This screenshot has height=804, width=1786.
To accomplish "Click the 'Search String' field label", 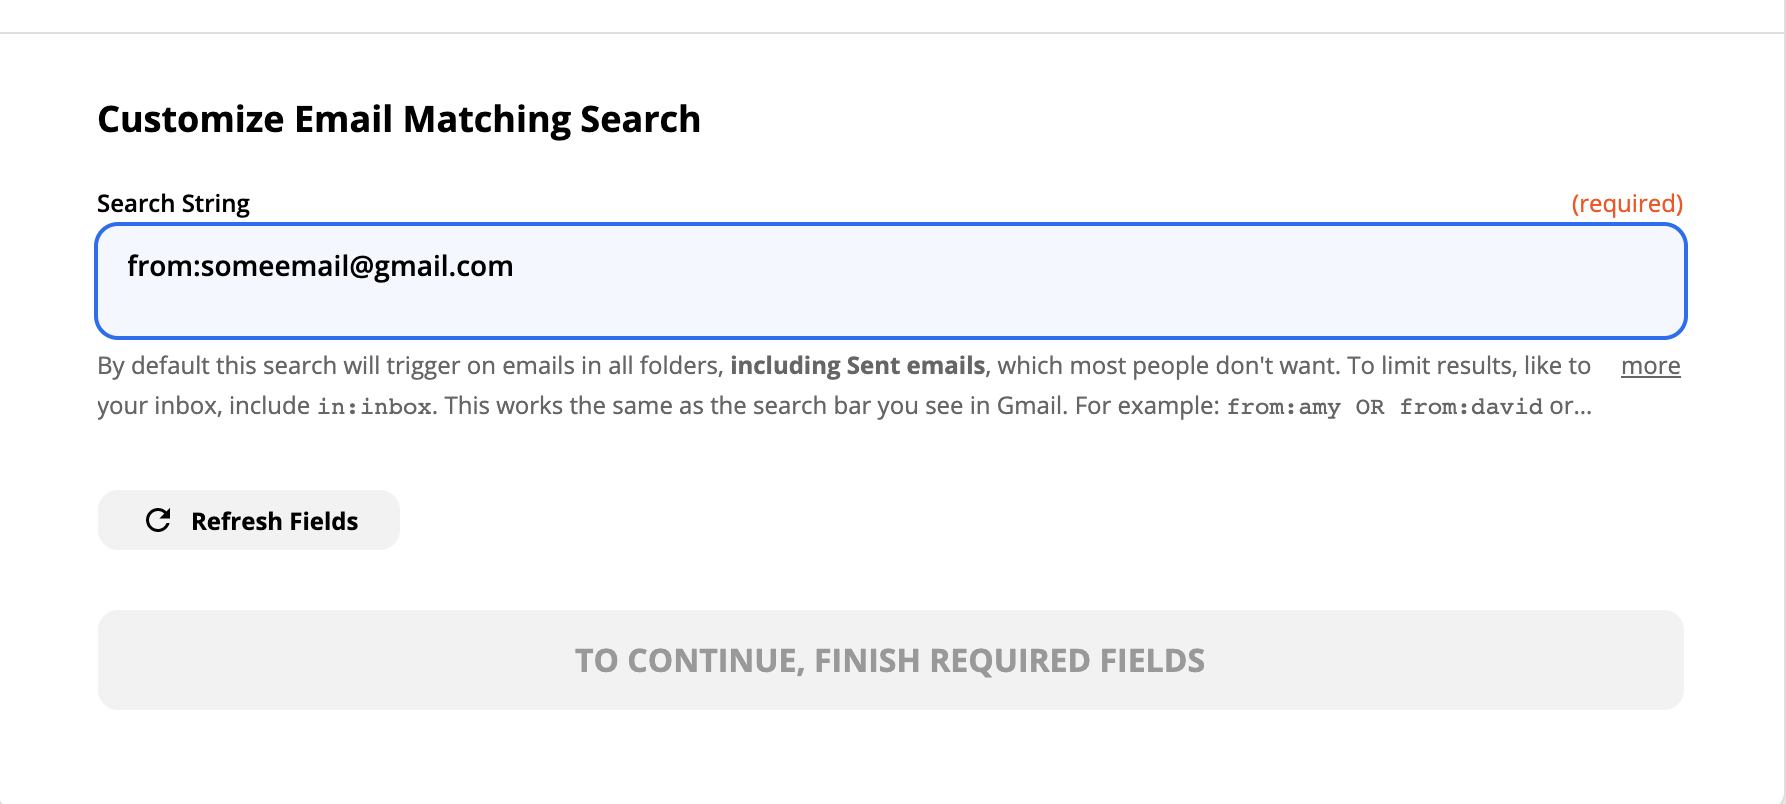I will pos(173,204).
